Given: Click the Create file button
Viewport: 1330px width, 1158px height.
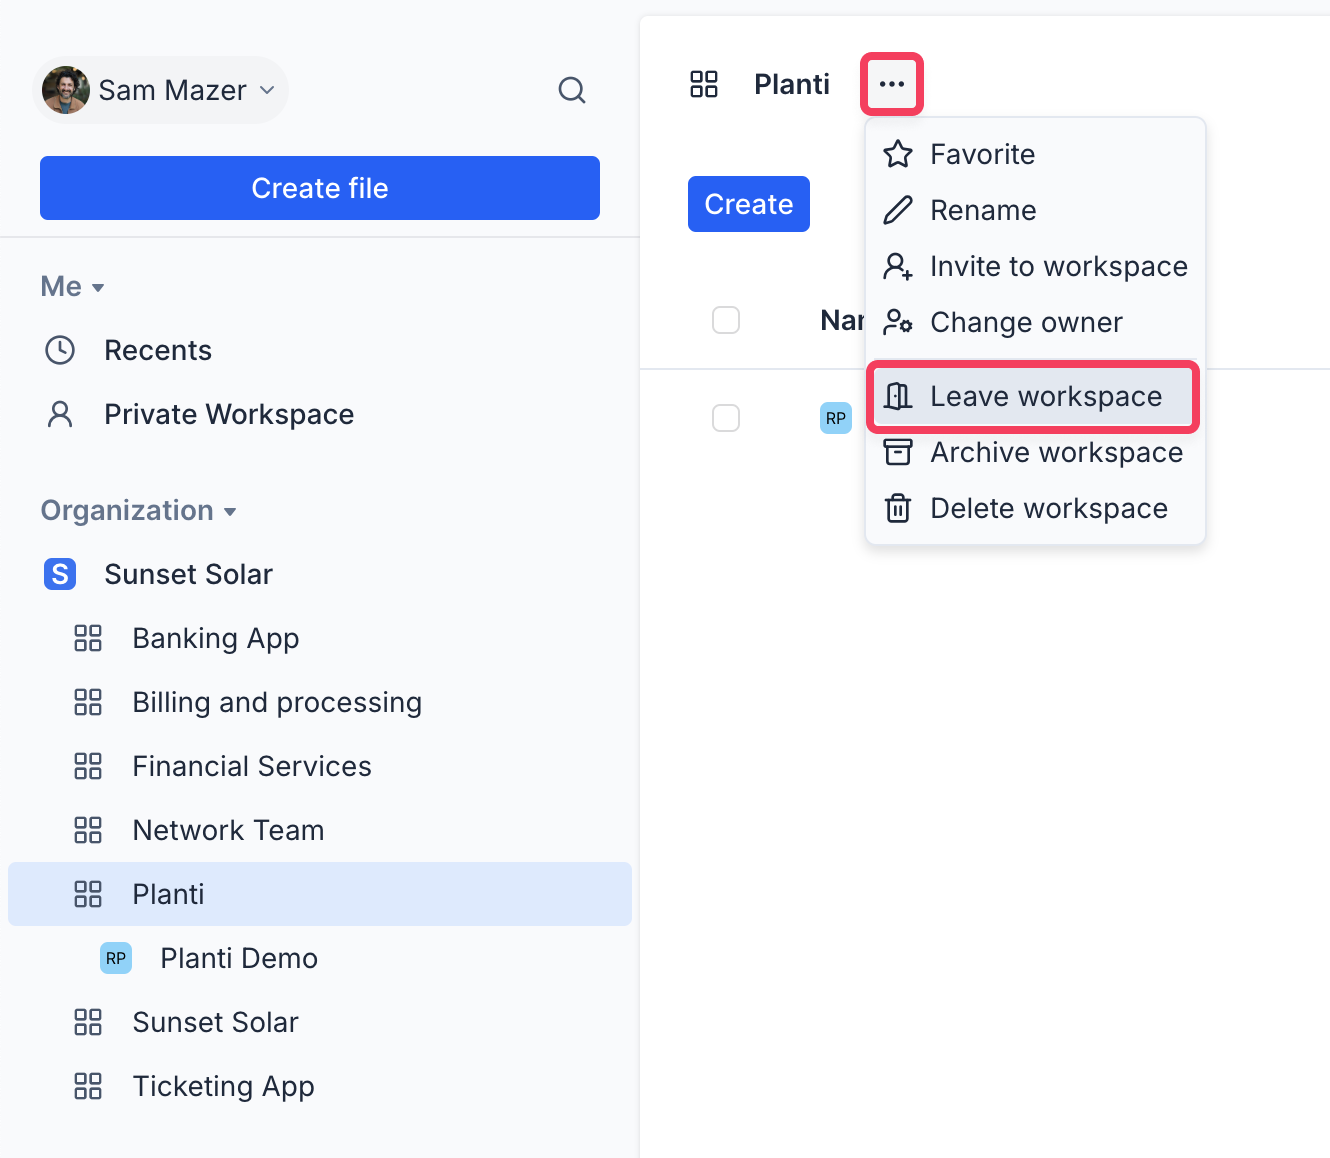Looking at the screenshot, I should click(320, 188).
